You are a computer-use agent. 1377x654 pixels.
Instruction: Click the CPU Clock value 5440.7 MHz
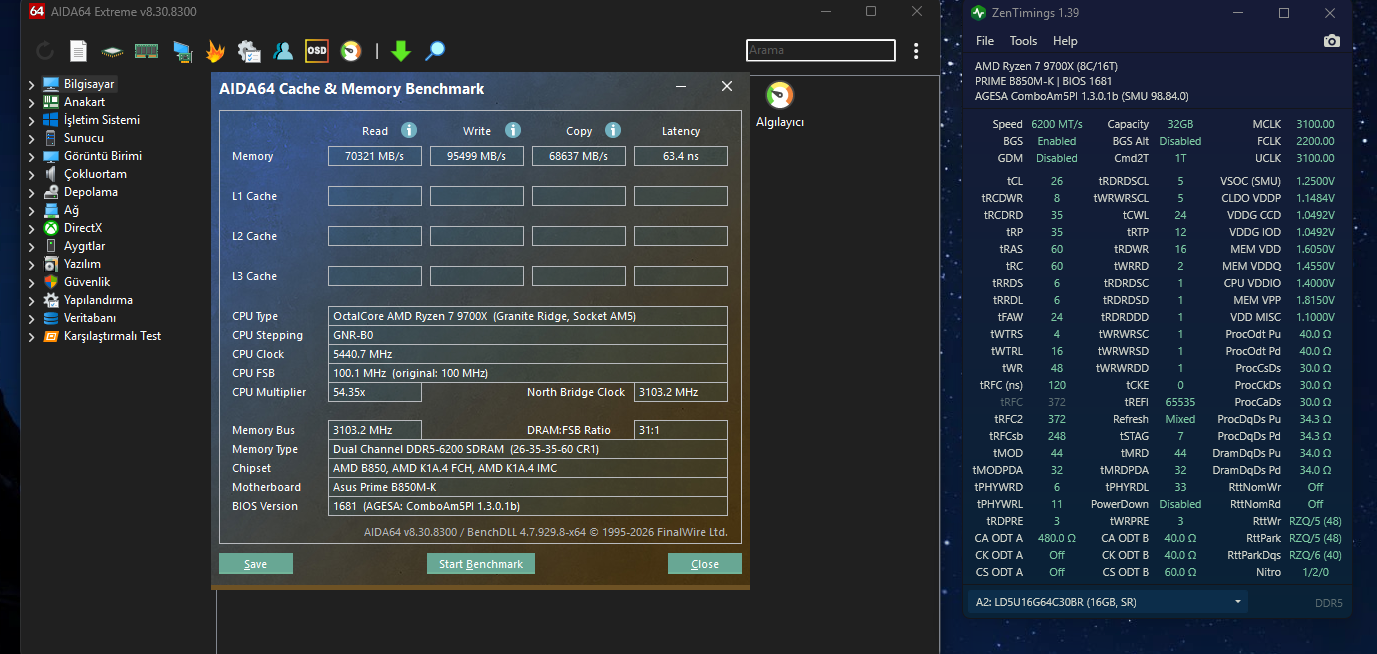coord(528,354)
